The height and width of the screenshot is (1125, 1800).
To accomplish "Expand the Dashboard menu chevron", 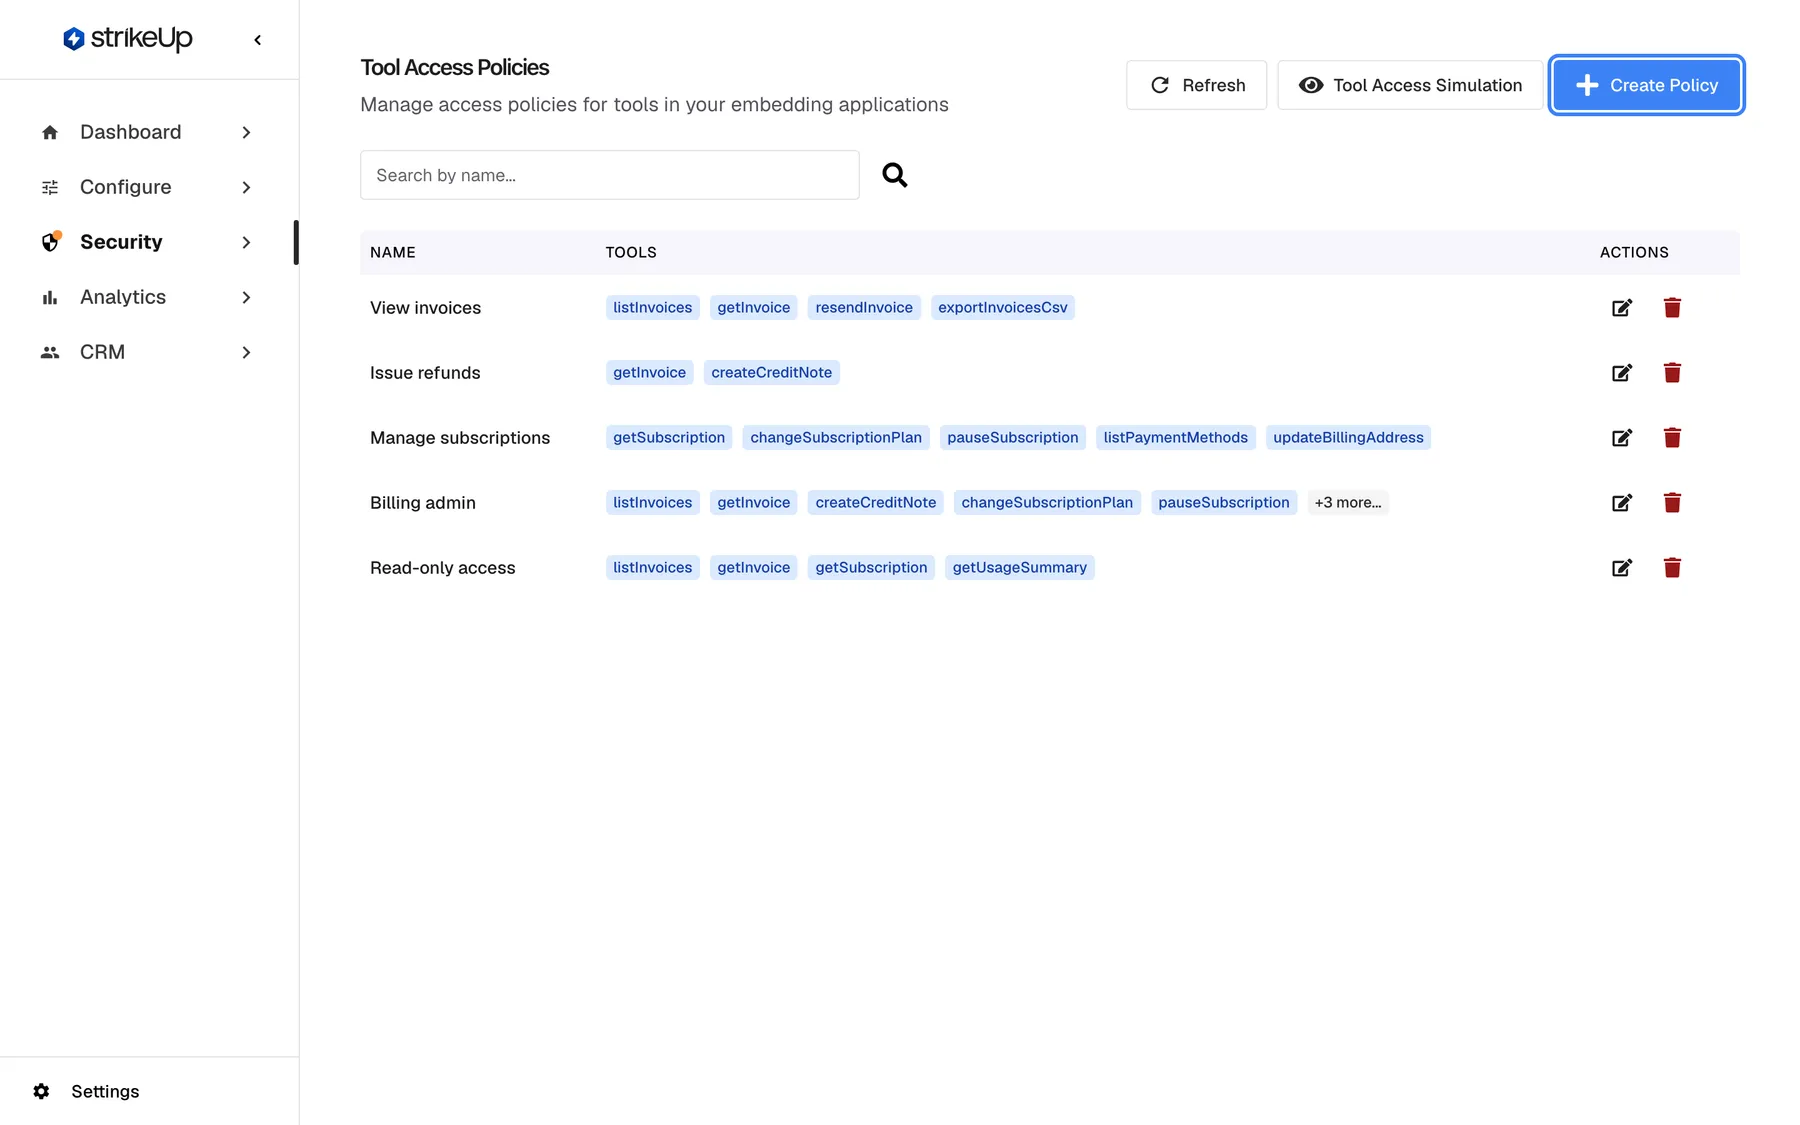I will pos(246,132).
